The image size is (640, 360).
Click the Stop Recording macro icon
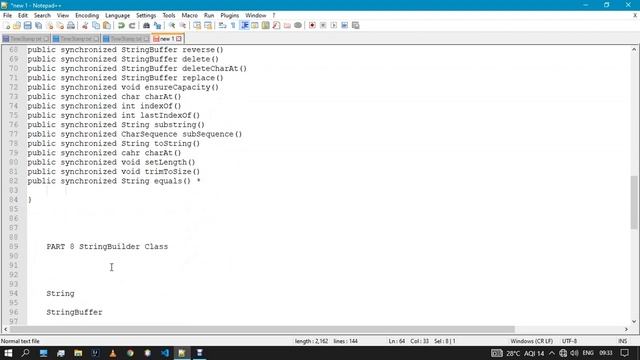[323, 25]
